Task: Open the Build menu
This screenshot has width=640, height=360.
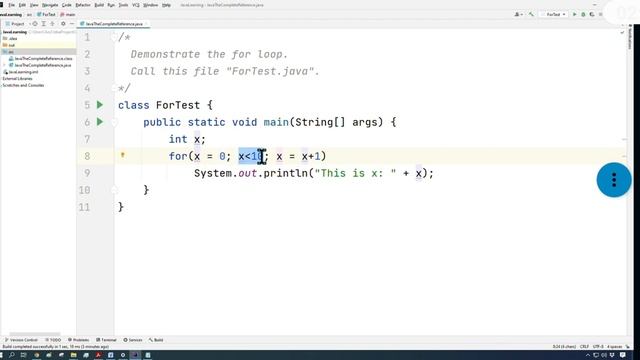Action: [99, 5]
